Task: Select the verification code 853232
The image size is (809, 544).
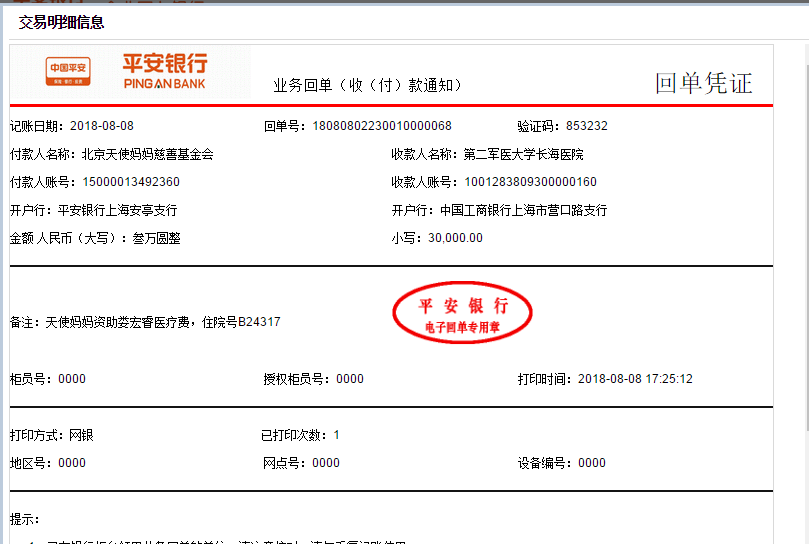Action: tap(587, 126)
